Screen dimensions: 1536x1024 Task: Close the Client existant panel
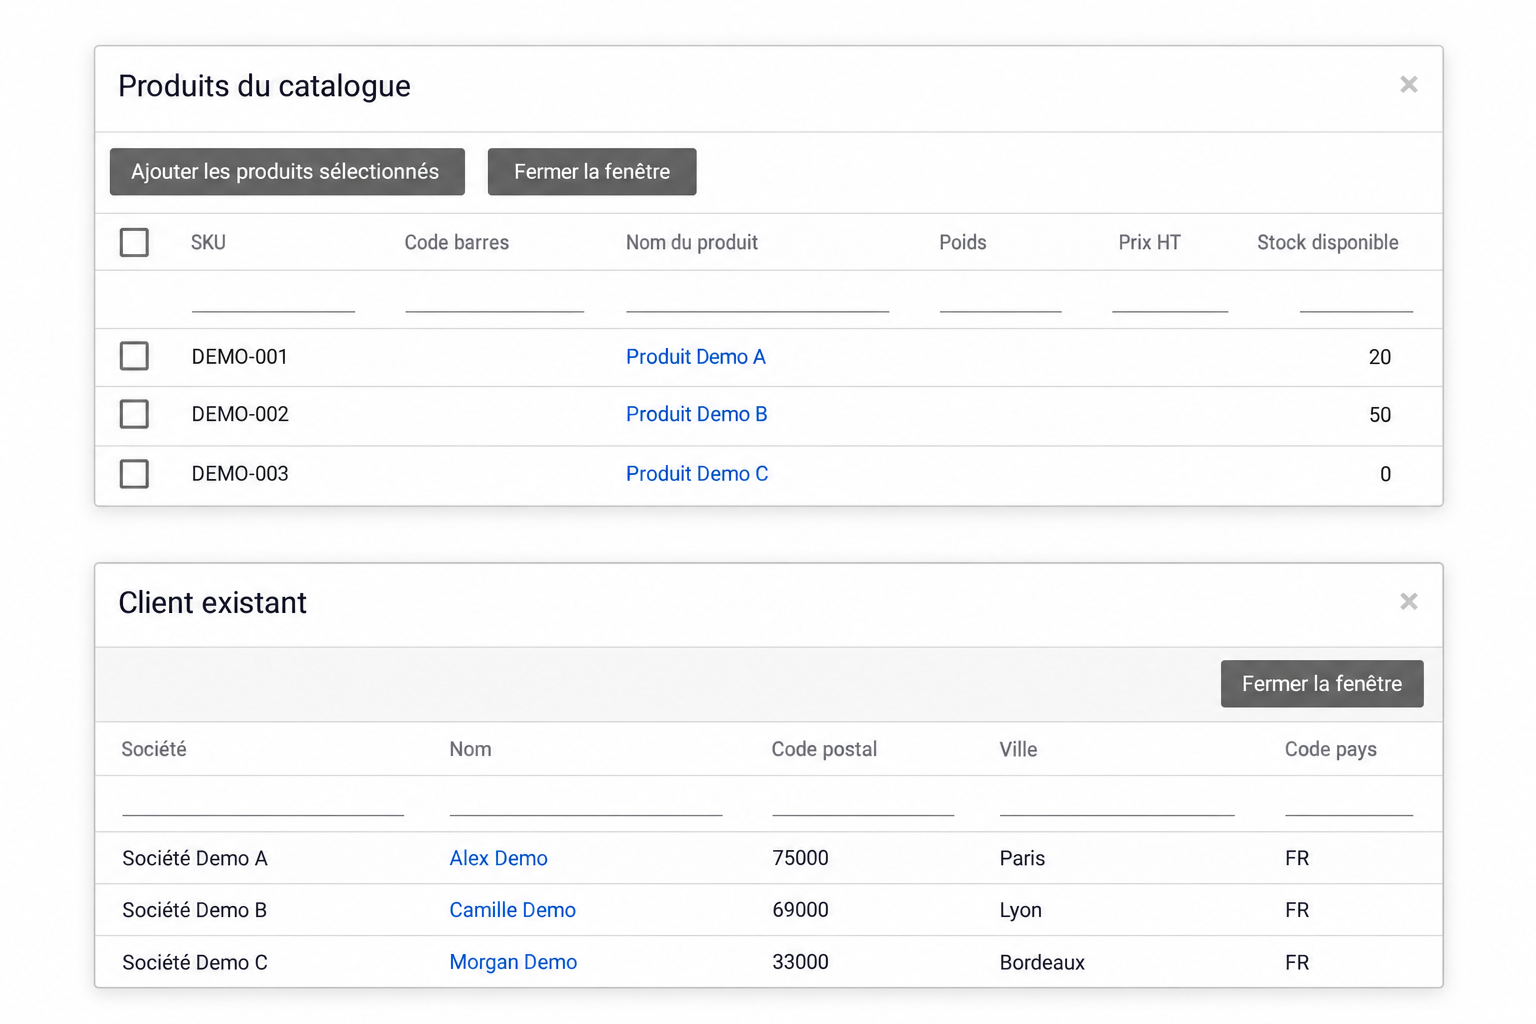(x=1408, y=602)
